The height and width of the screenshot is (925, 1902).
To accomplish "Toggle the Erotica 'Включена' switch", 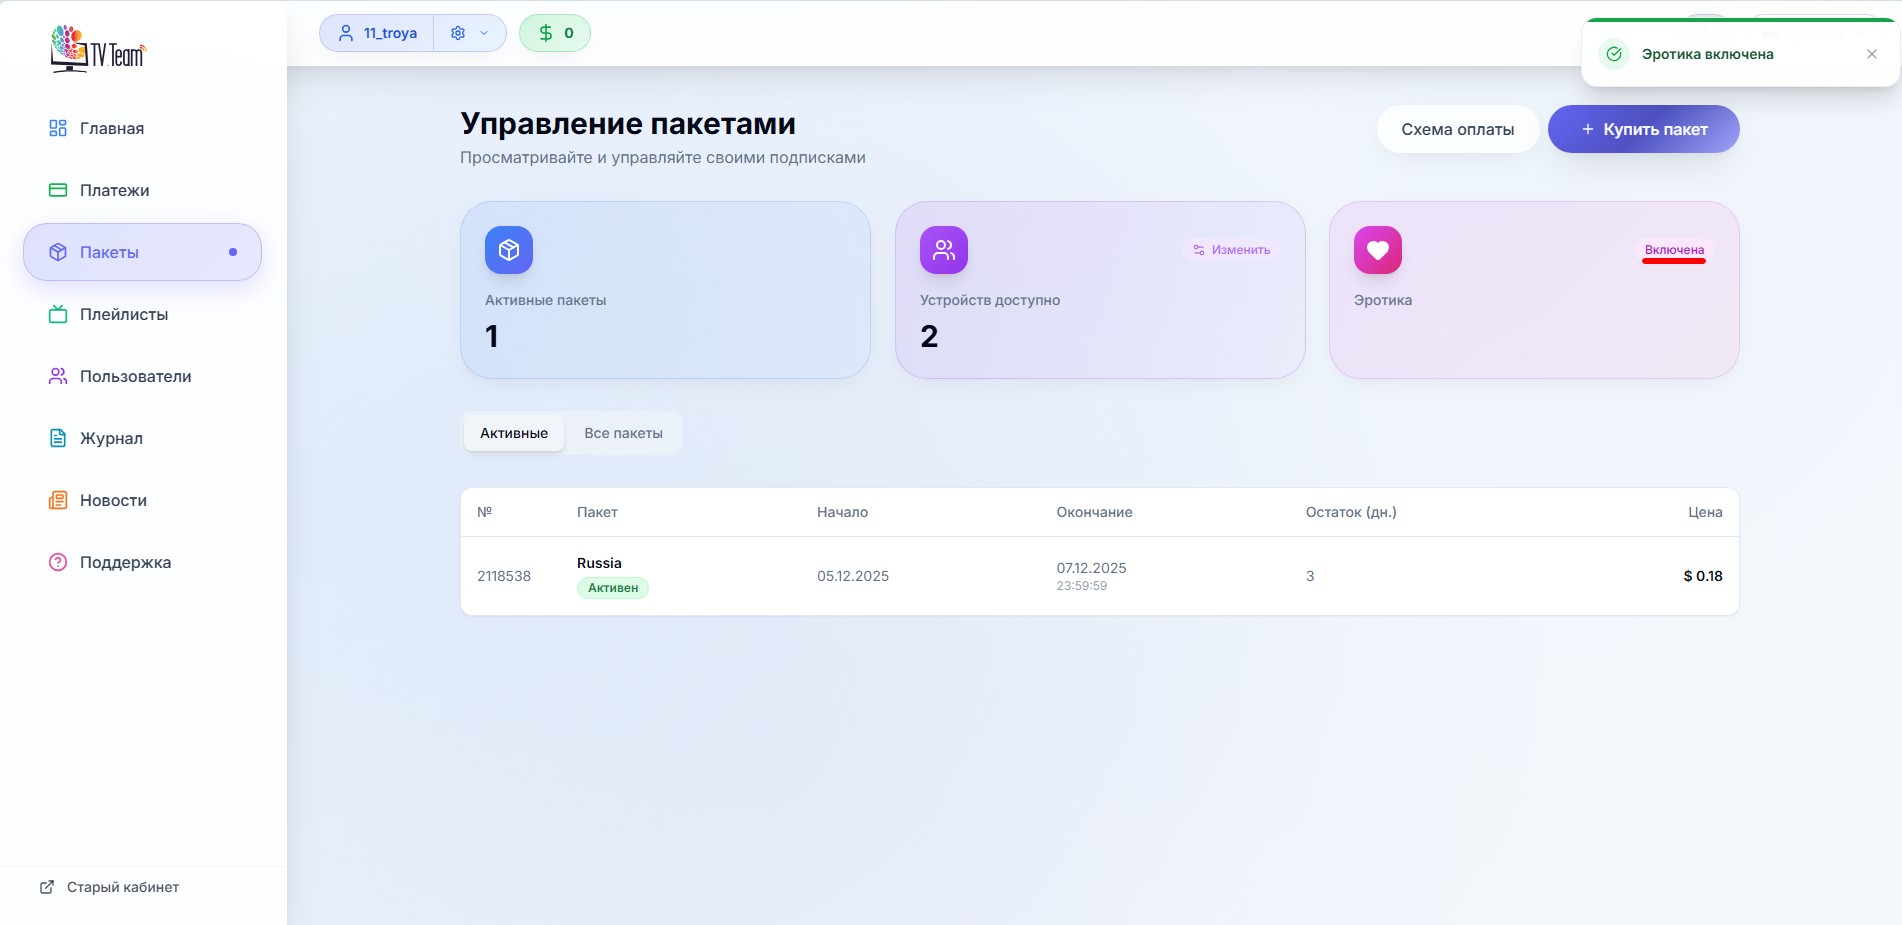I will click(1673, 250).
